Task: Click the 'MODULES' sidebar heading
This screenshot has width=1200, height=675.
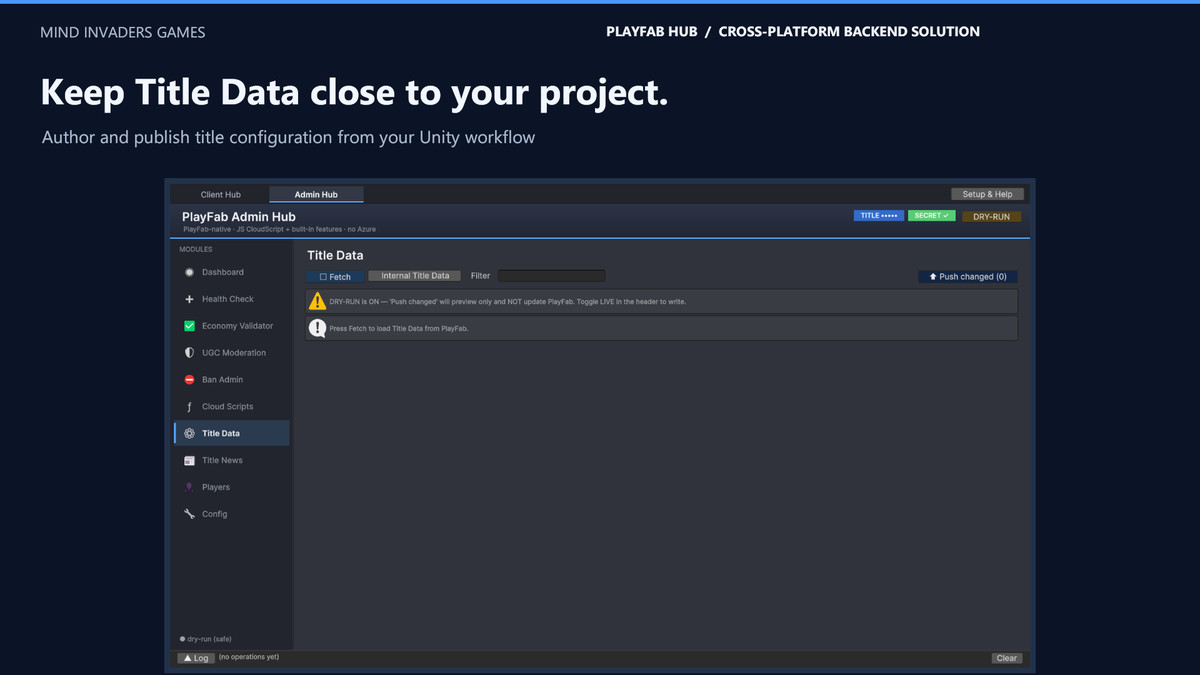Action: pyautogui.click(x=196, y=249)
